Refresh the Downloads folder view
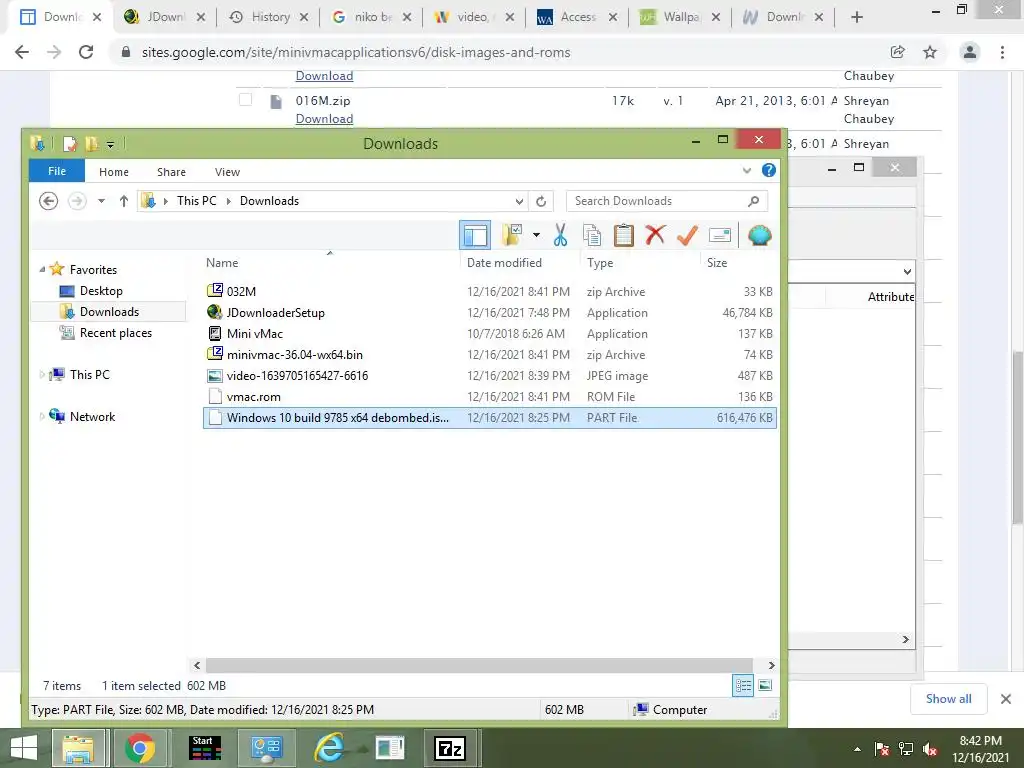This screenshot has height=768, width=1024. click(x=541, y=201)
